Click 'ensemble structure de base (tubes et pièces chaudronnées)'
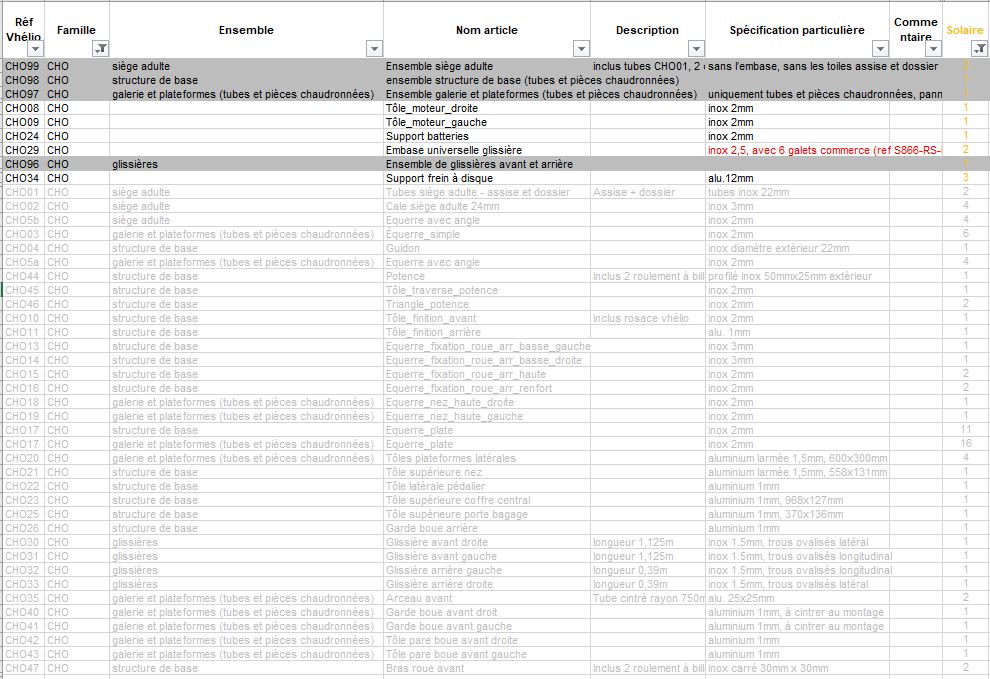The image size is (990, 679). point(532,80)
